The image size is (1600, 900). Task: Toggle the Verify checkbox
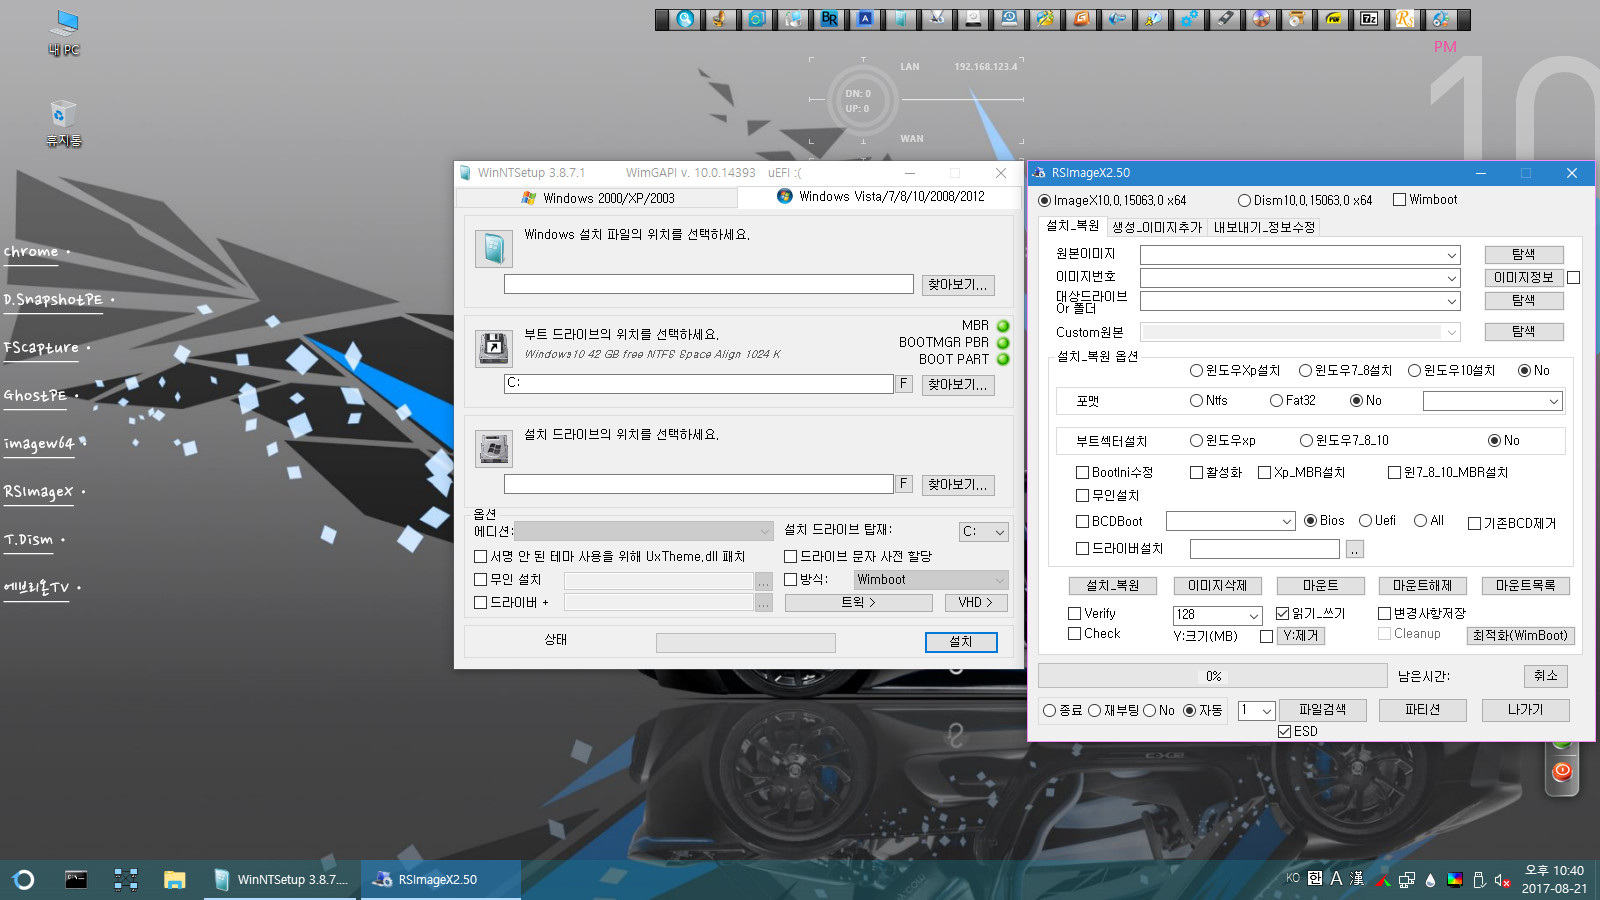(1075, 613)
